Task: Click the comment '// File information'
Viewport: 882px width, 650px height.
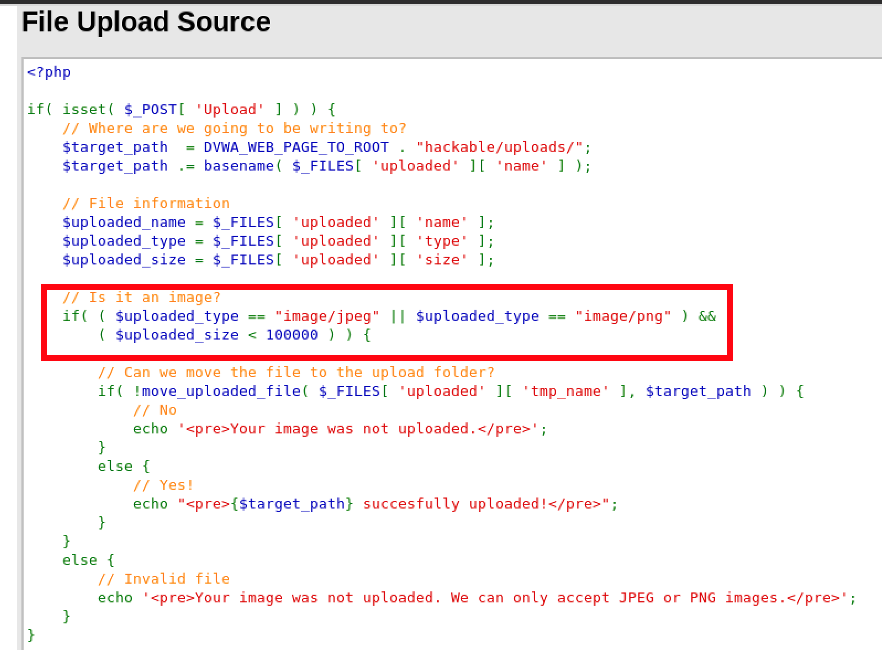Action: coord(146,203)
